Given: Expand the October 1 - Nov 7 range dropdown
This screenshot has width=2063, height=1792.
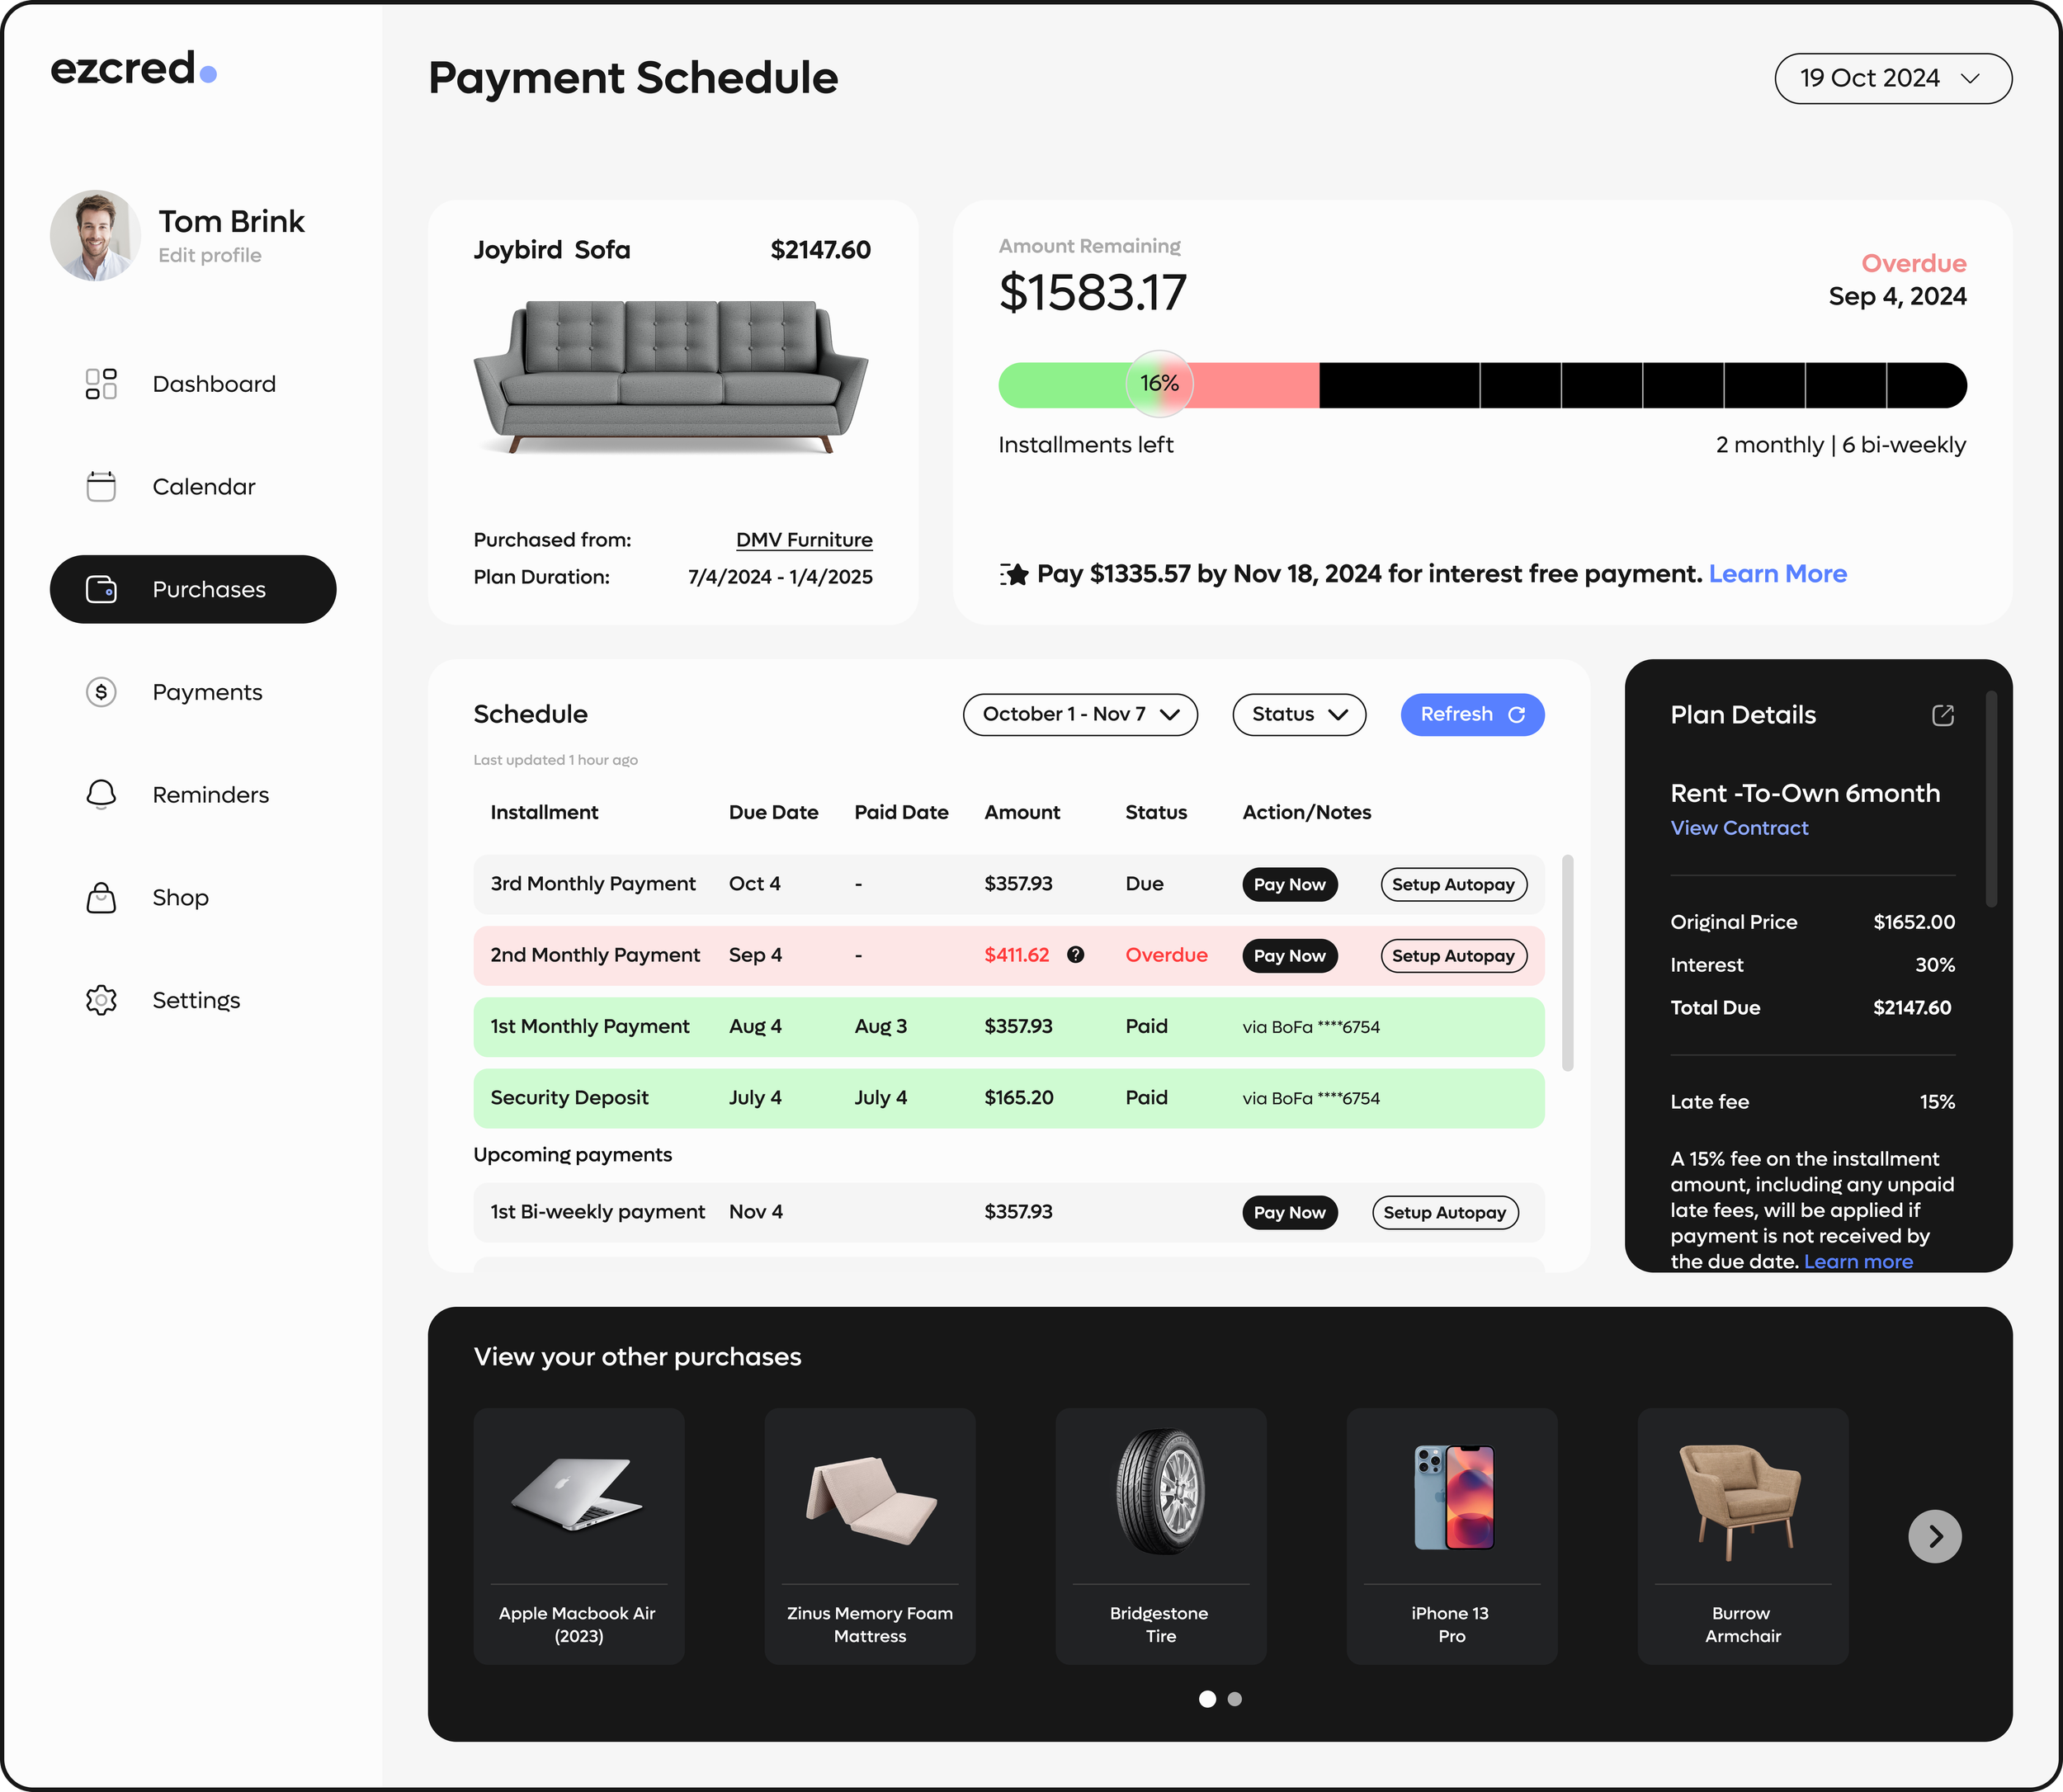Looking at the screenshot, I should point(1079,714).
